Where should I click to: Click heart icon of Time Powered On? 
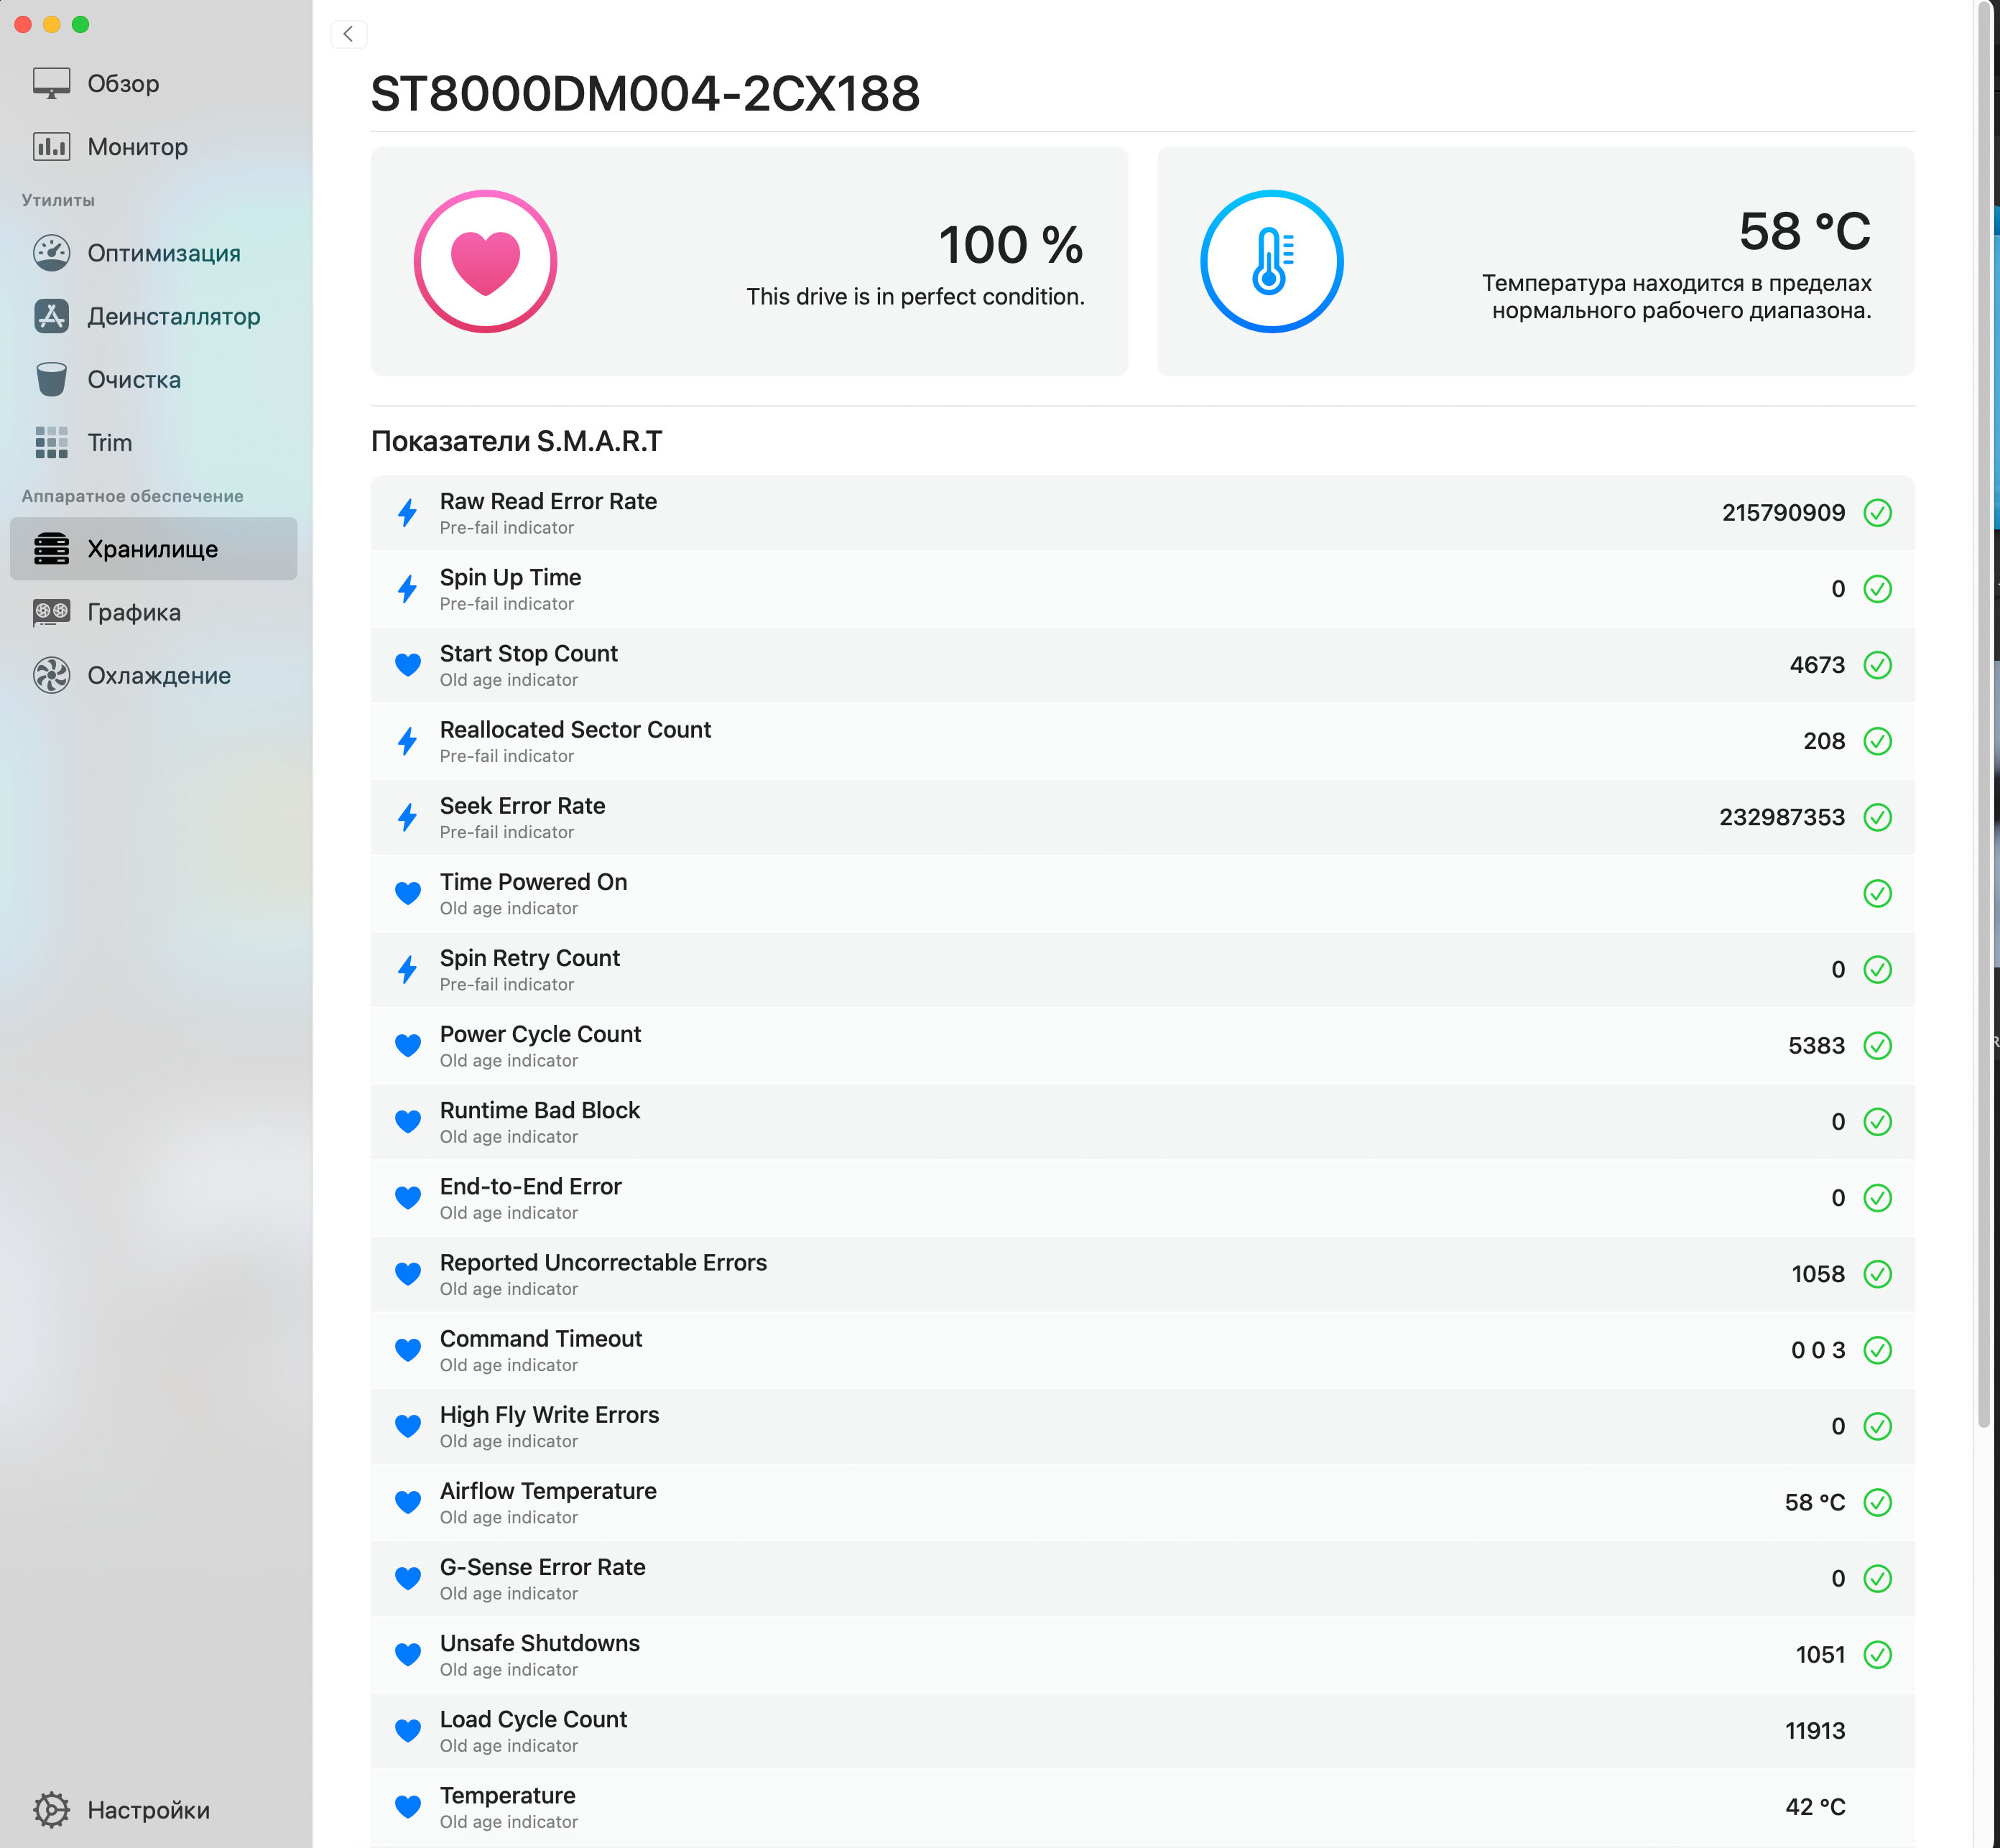pos(407,893)
